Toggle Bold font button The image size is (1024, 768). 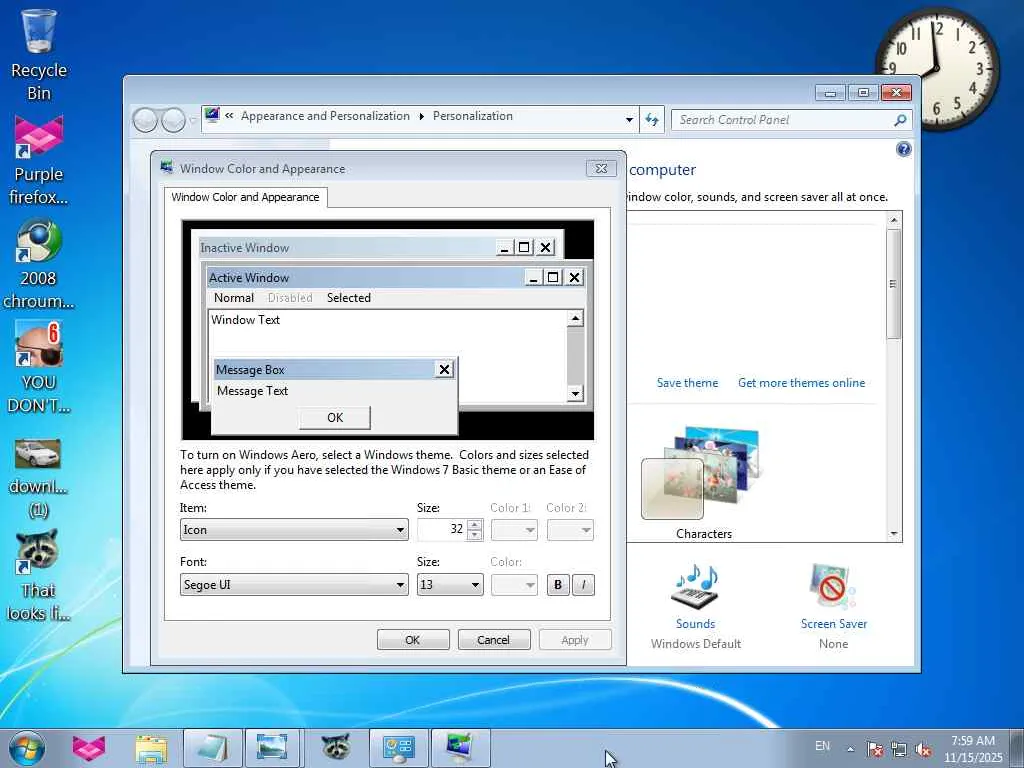558,584
